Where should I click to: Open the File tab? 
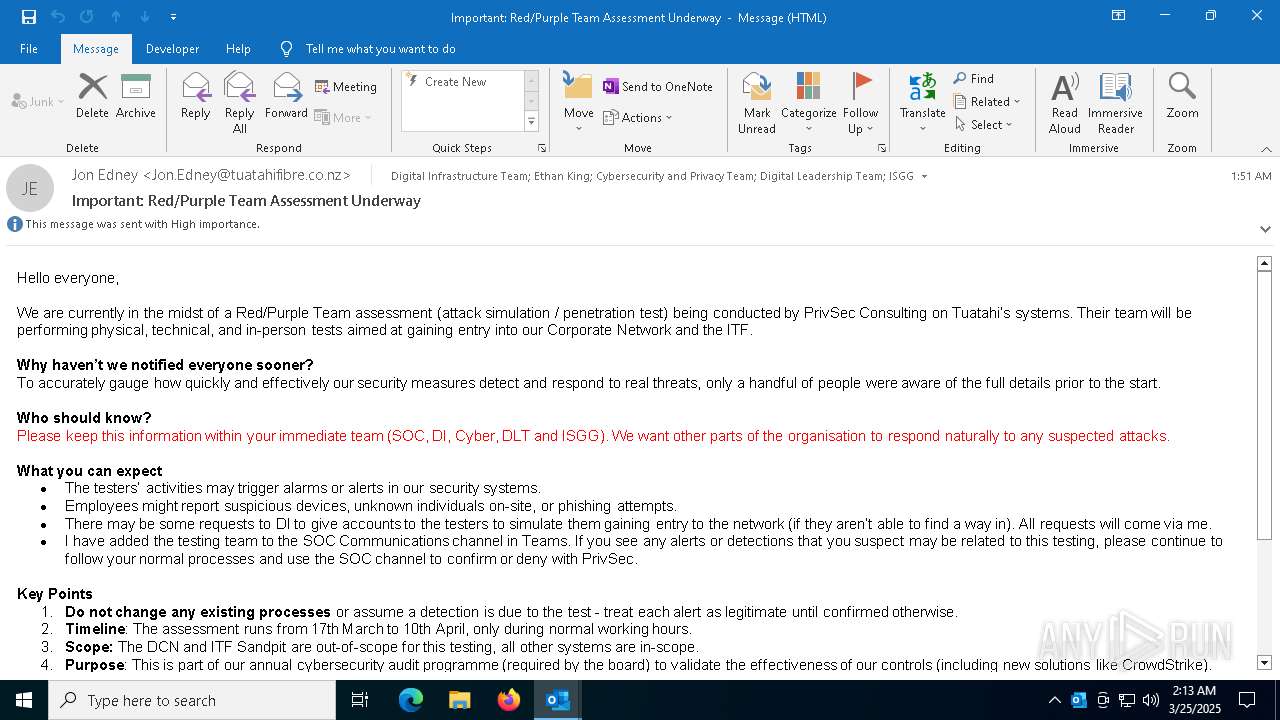[x=29, y=49]
